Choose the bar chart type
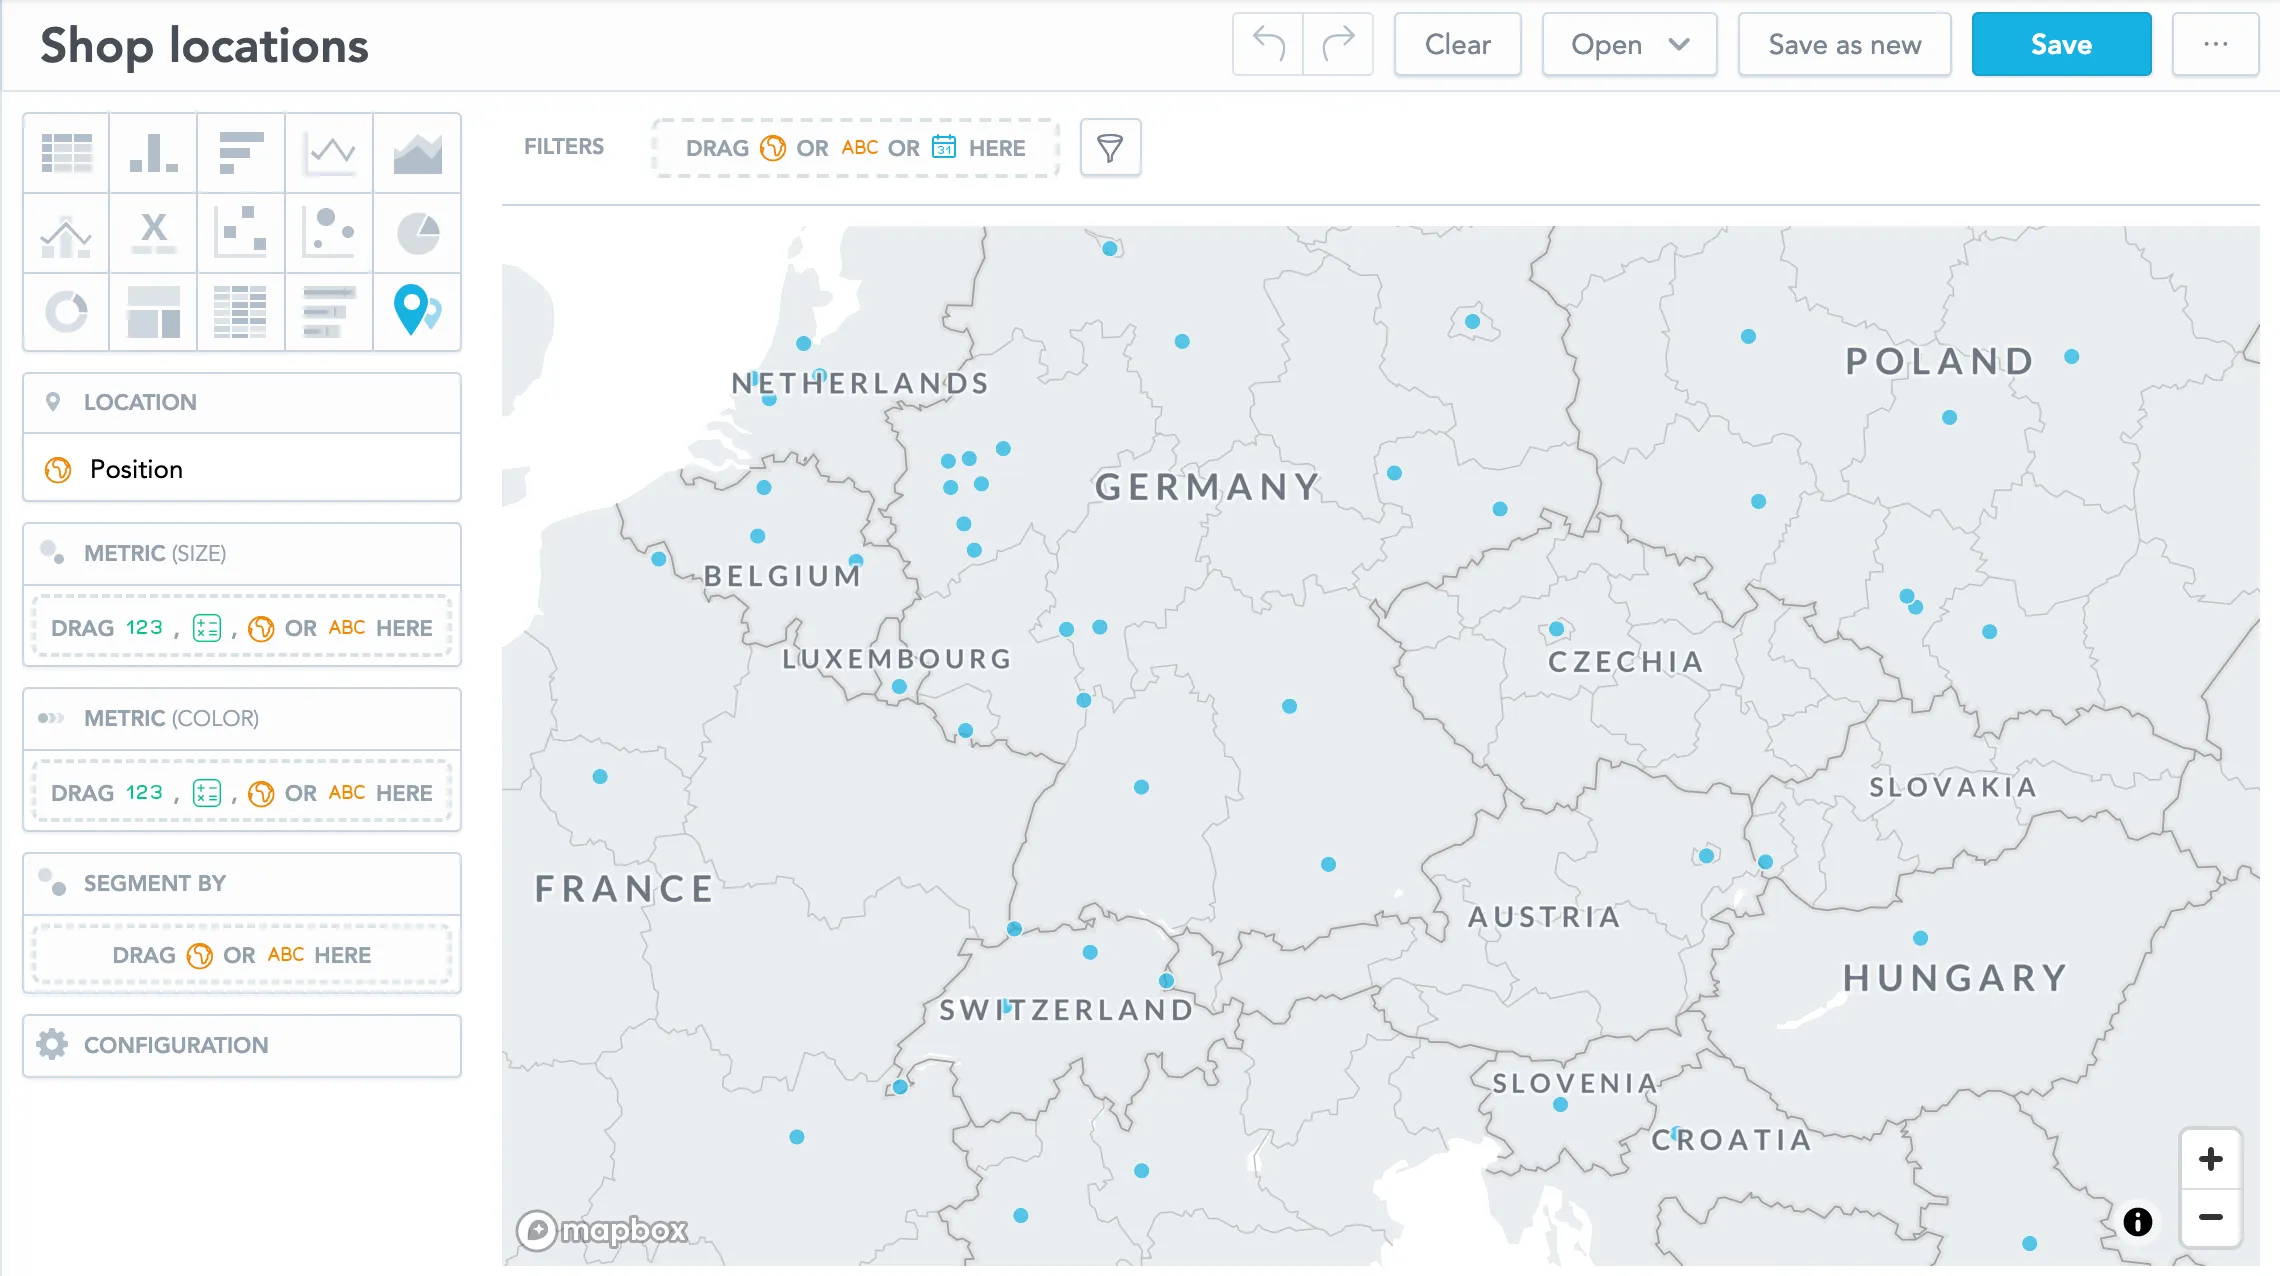The width and height of the screenshot is (2280, 1276). [x=240, y=153]
